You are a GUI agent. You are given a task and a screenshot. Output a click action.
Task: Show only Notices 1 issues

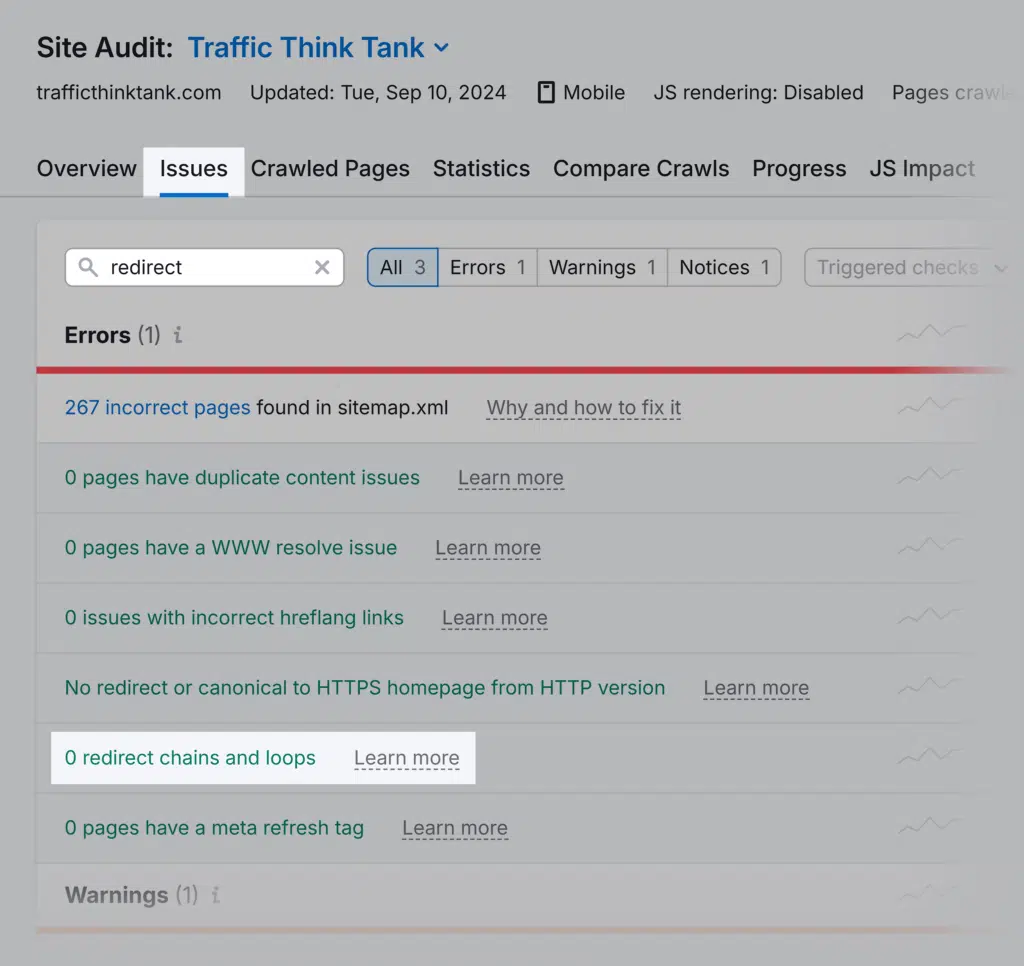tap(724, 267)
